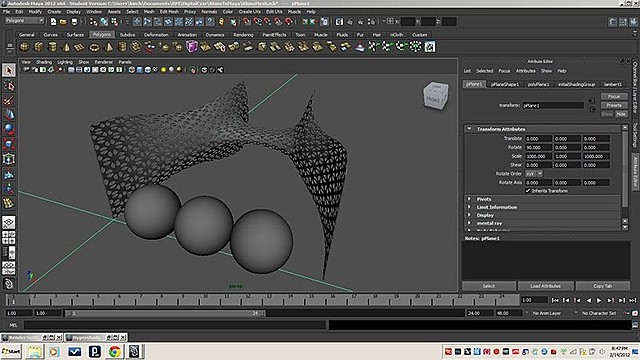This screenshot has height=360, width=640.
Task: Select single perspective layout icon
Action: [9, 222]
